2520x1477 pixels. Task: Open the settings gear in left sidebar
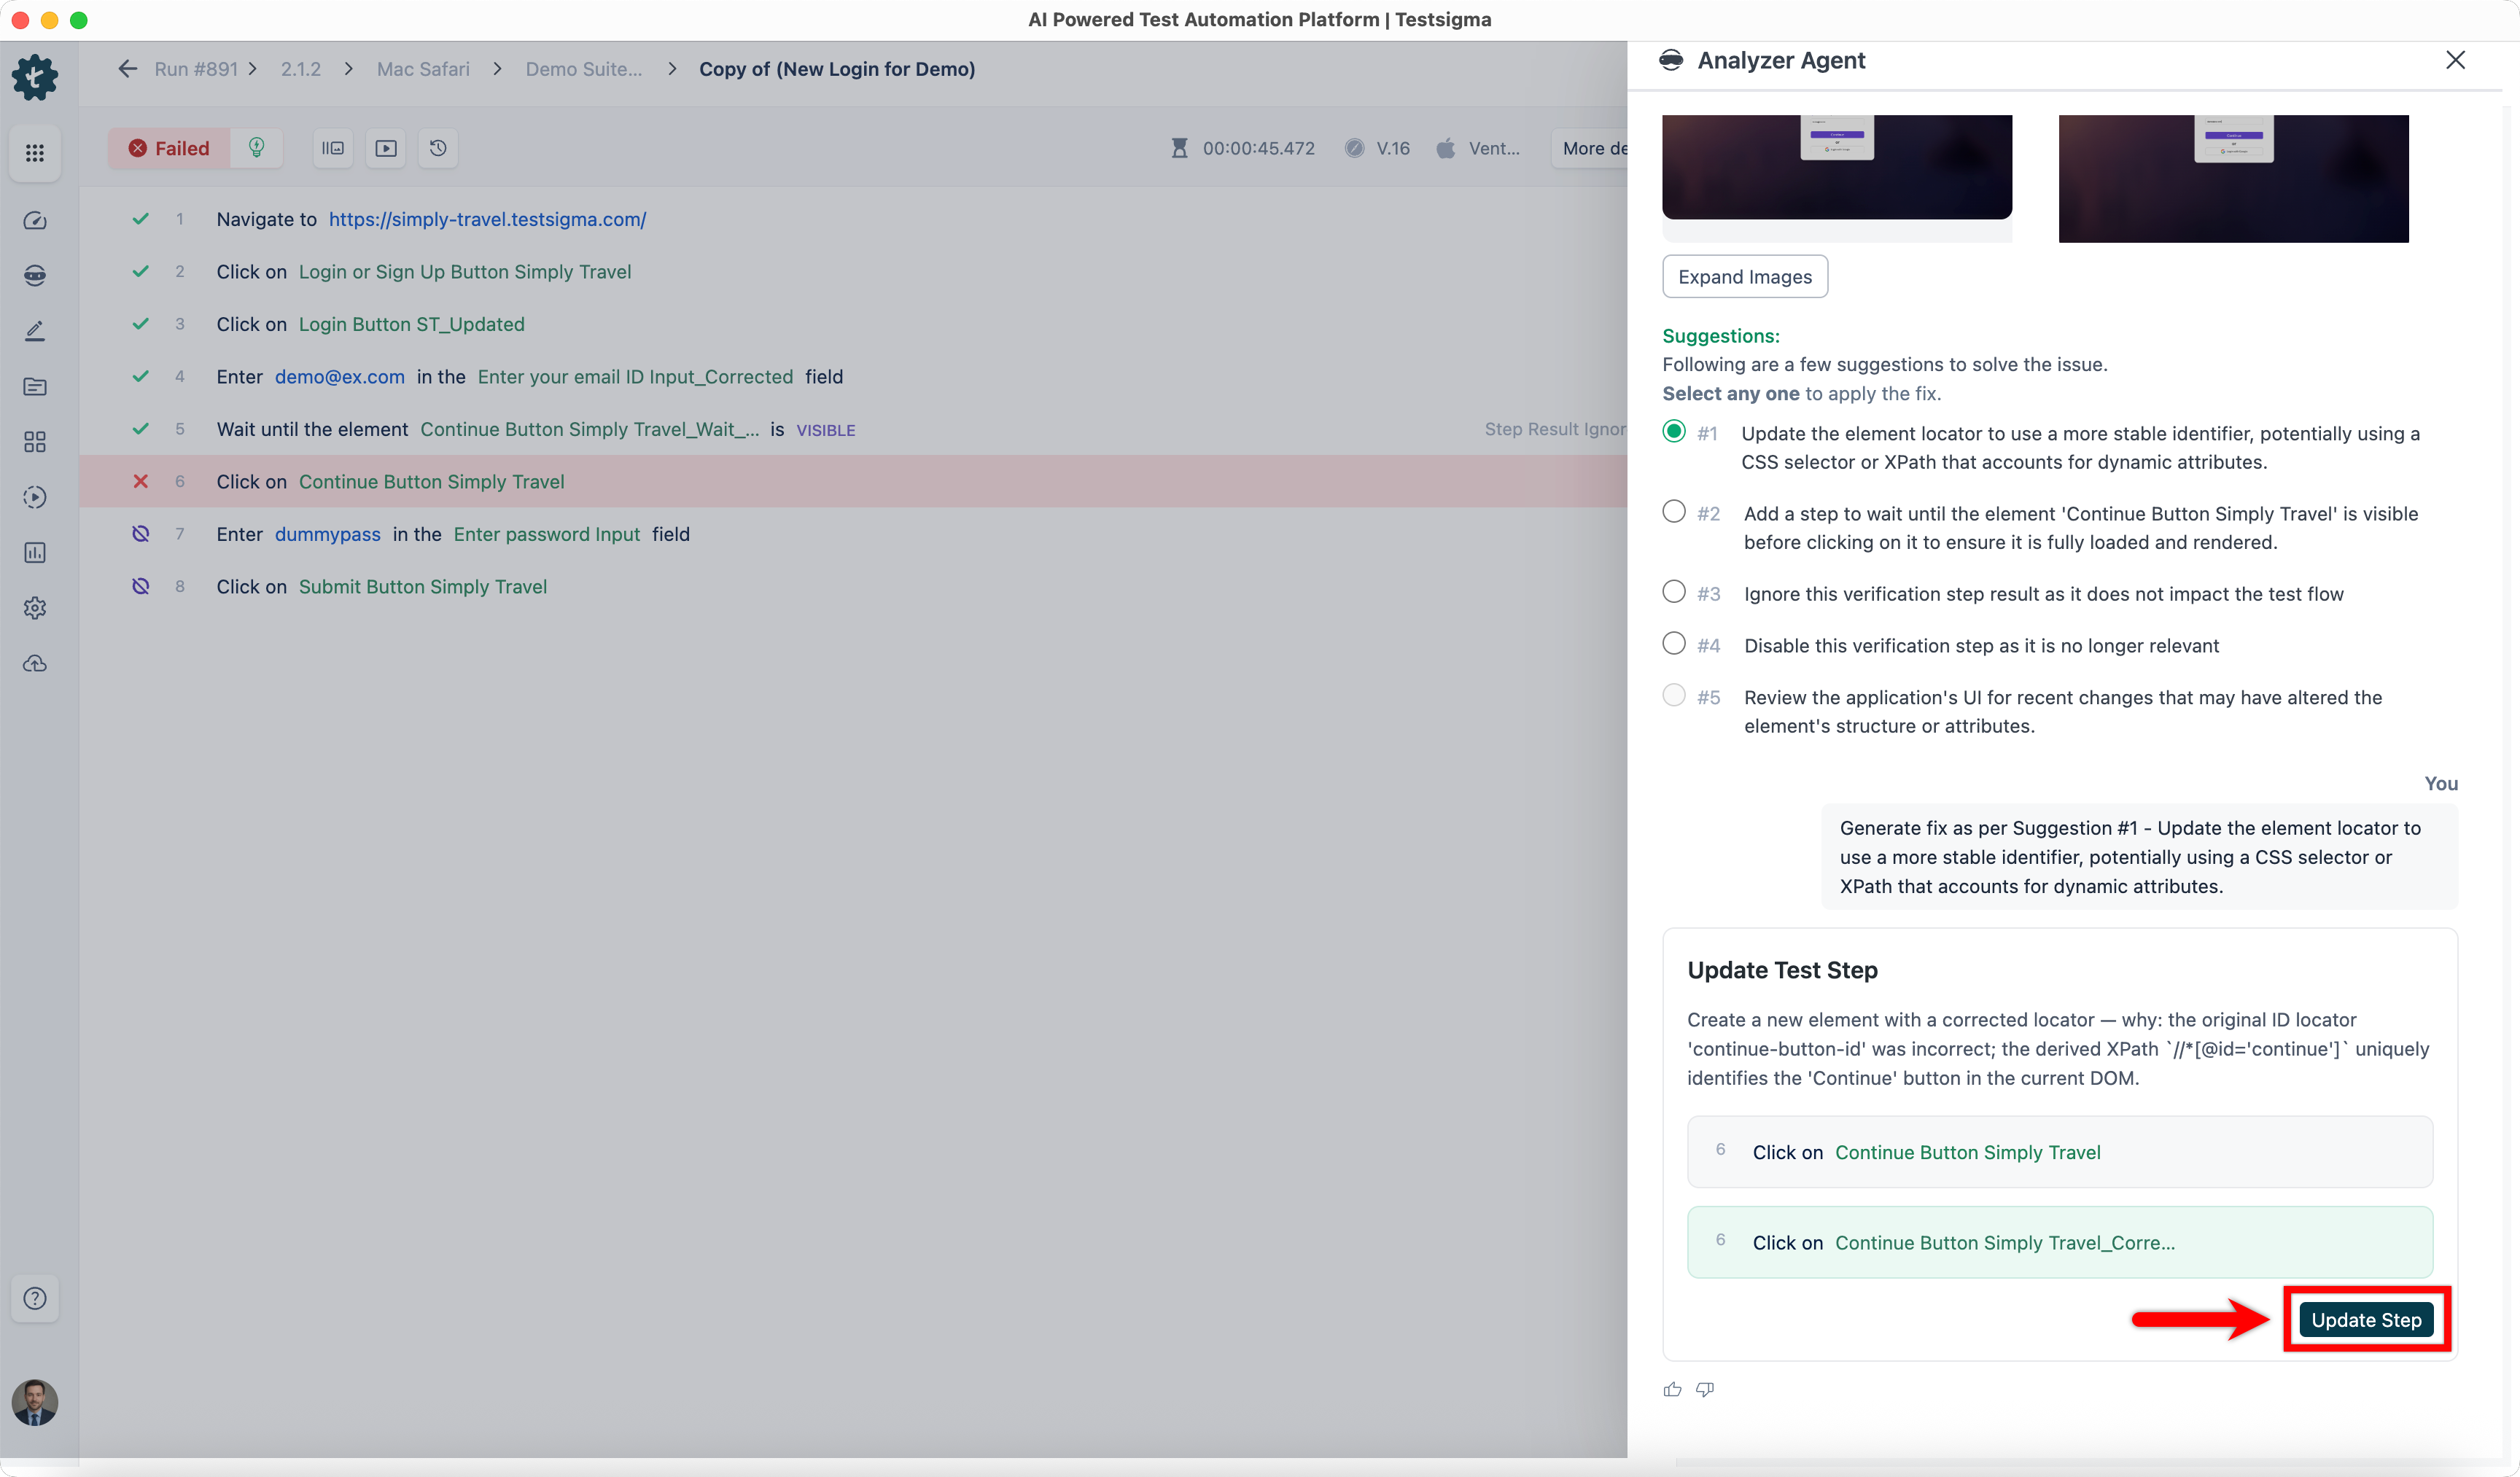[35, 608]
